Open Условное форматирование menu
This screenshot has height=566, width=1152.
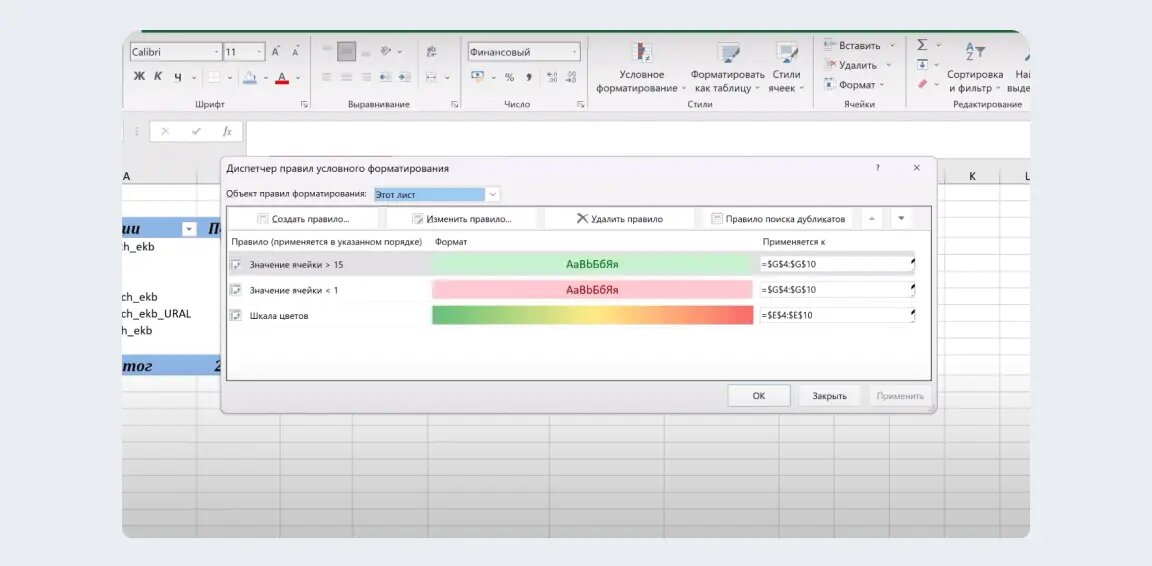click(641, 68)
